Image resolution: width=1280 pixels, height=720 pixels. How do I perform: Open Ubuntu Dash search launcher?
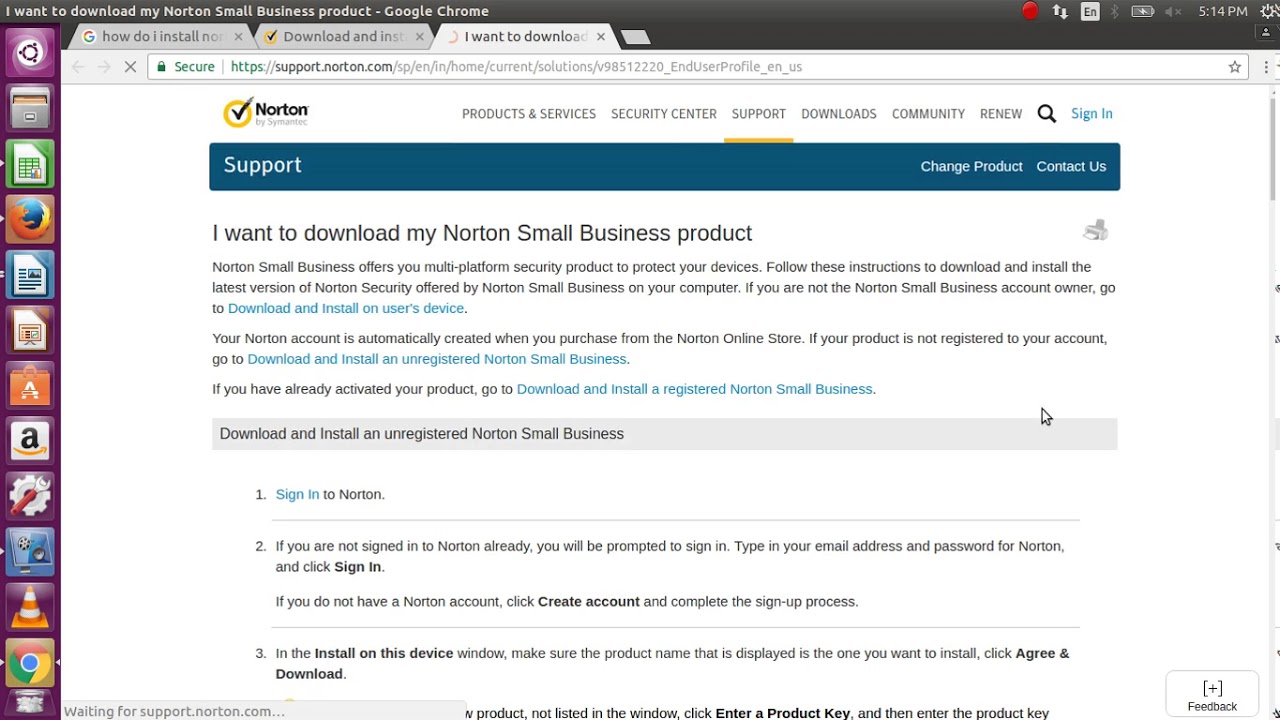(30, 53)
